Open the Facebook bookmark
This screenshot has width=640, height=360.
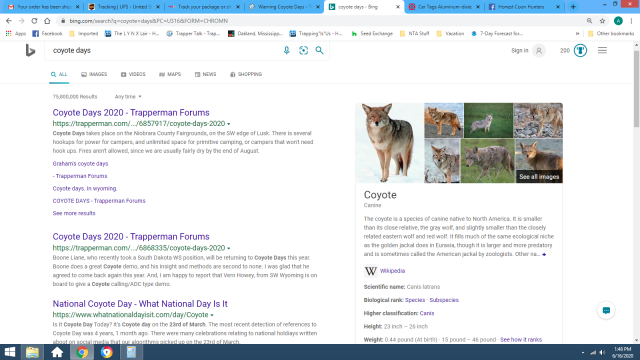point(47,33)
